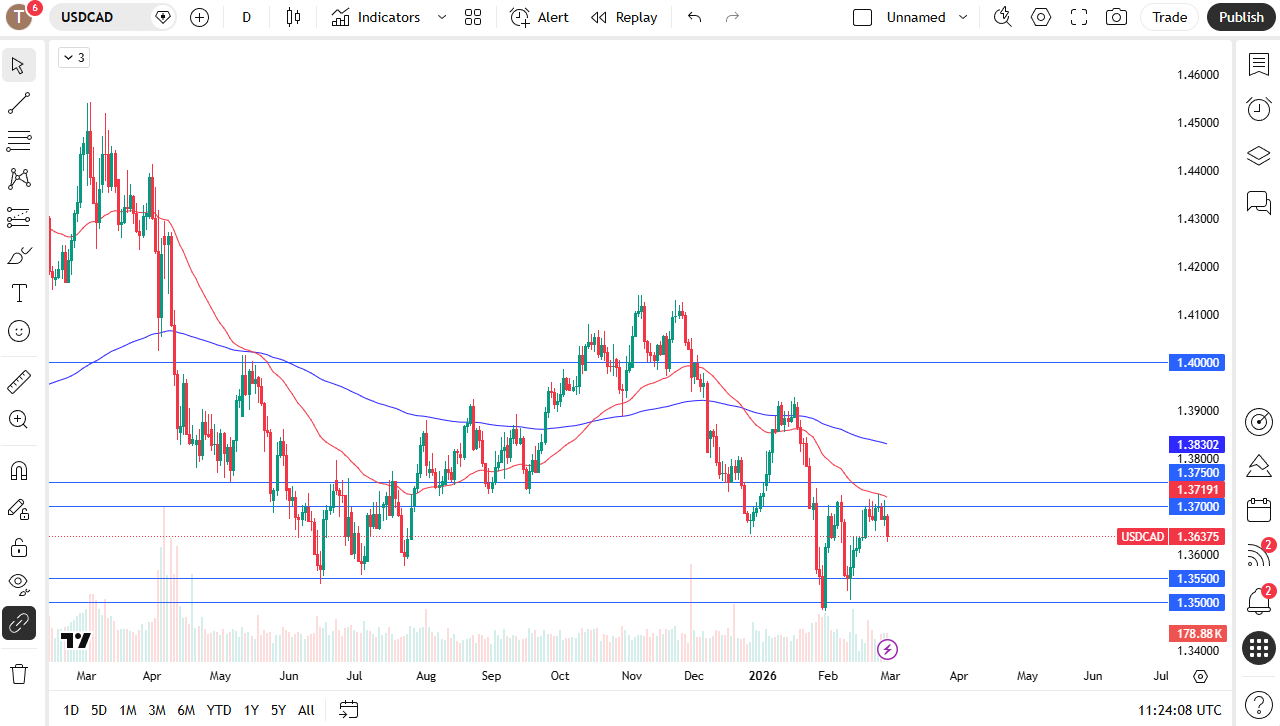Screen dimensions: 1280x726
Task: Take a chart snapshot with camera icon
Action: 1116,17
